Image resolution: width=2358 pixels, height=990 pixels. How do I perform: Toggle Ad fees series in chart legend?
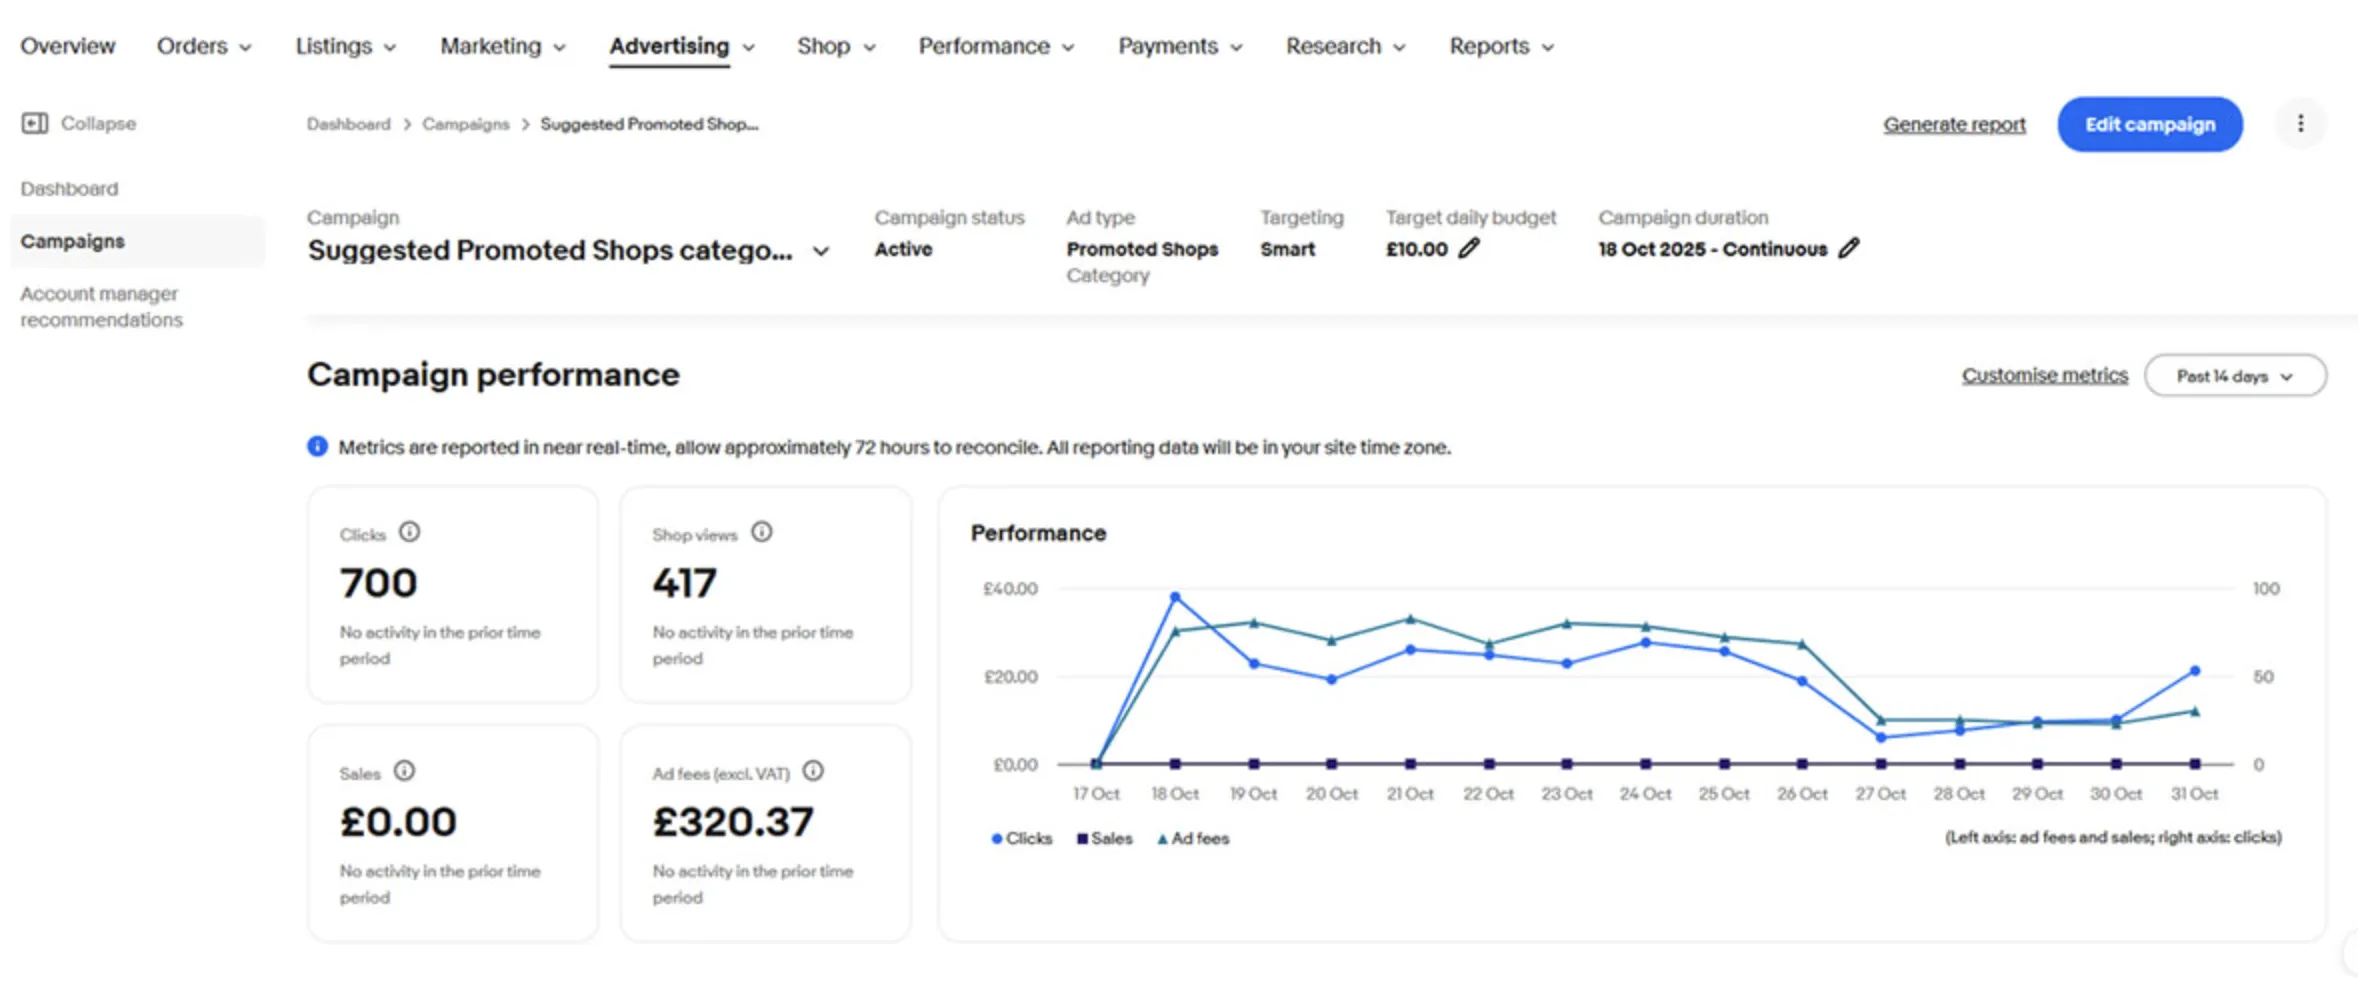[1193, 838]
